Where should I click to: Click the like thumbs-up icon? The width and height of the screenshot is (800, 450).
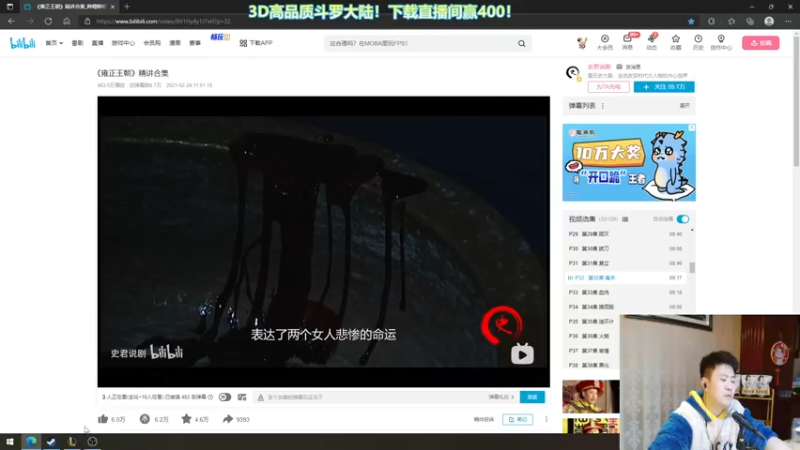103,419
